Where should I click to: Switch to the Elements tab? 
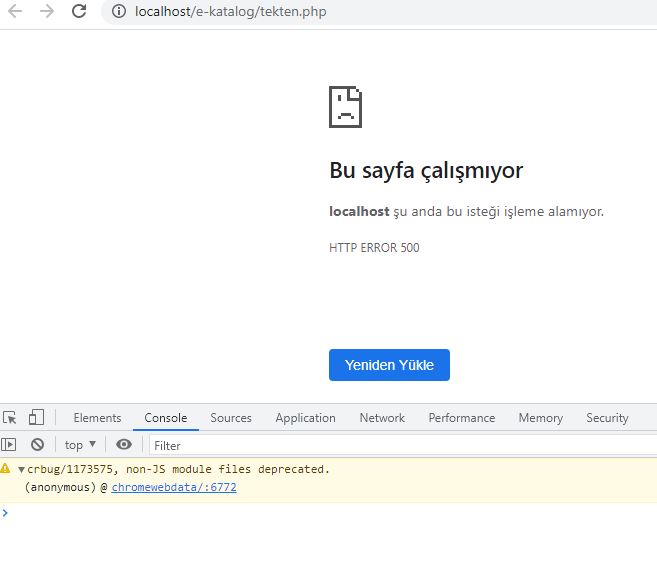pos(97,418)
